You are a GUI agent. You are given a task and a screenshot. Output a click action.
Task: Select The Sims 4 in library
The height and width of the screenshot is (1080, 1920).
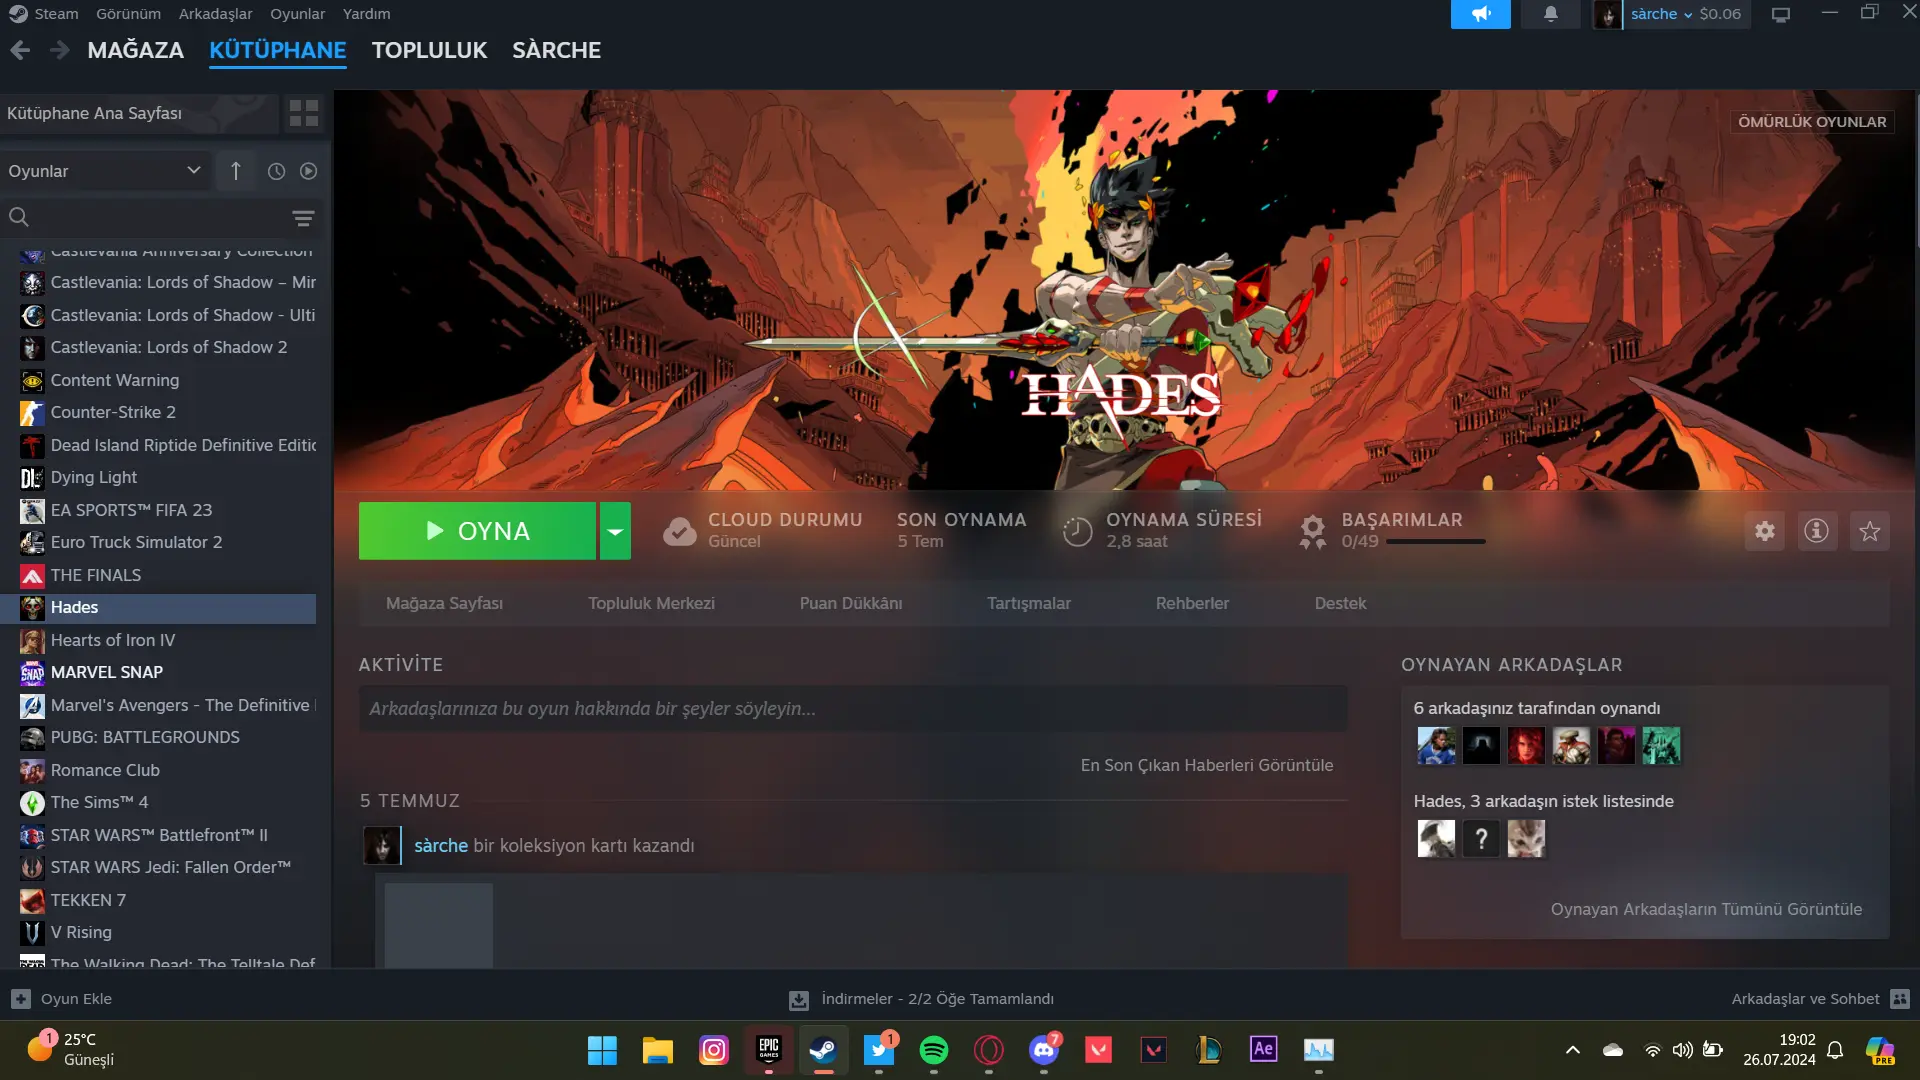160,802
